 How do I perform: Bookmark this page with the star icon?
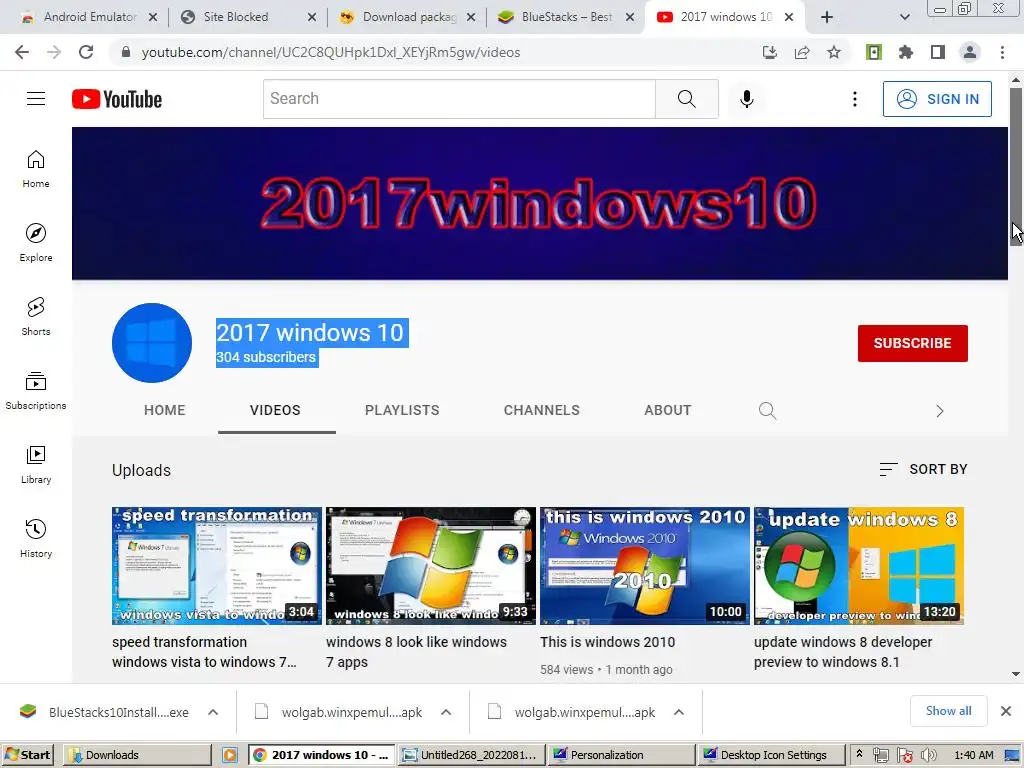click(x=834, y=52)
